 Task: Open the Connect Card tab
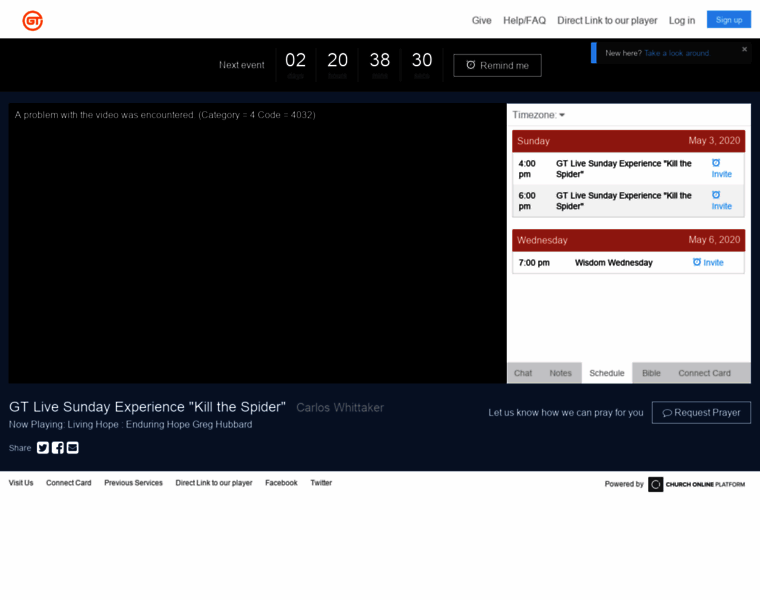coord(704,373)
